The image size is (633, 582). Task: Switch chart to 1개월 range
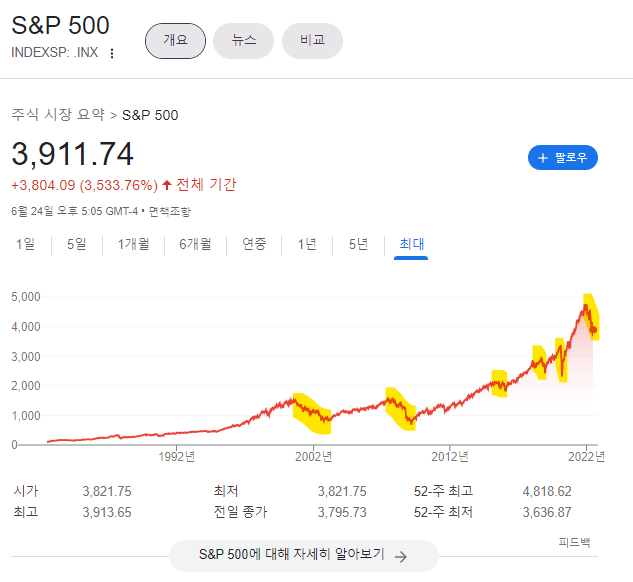point(134,244)
